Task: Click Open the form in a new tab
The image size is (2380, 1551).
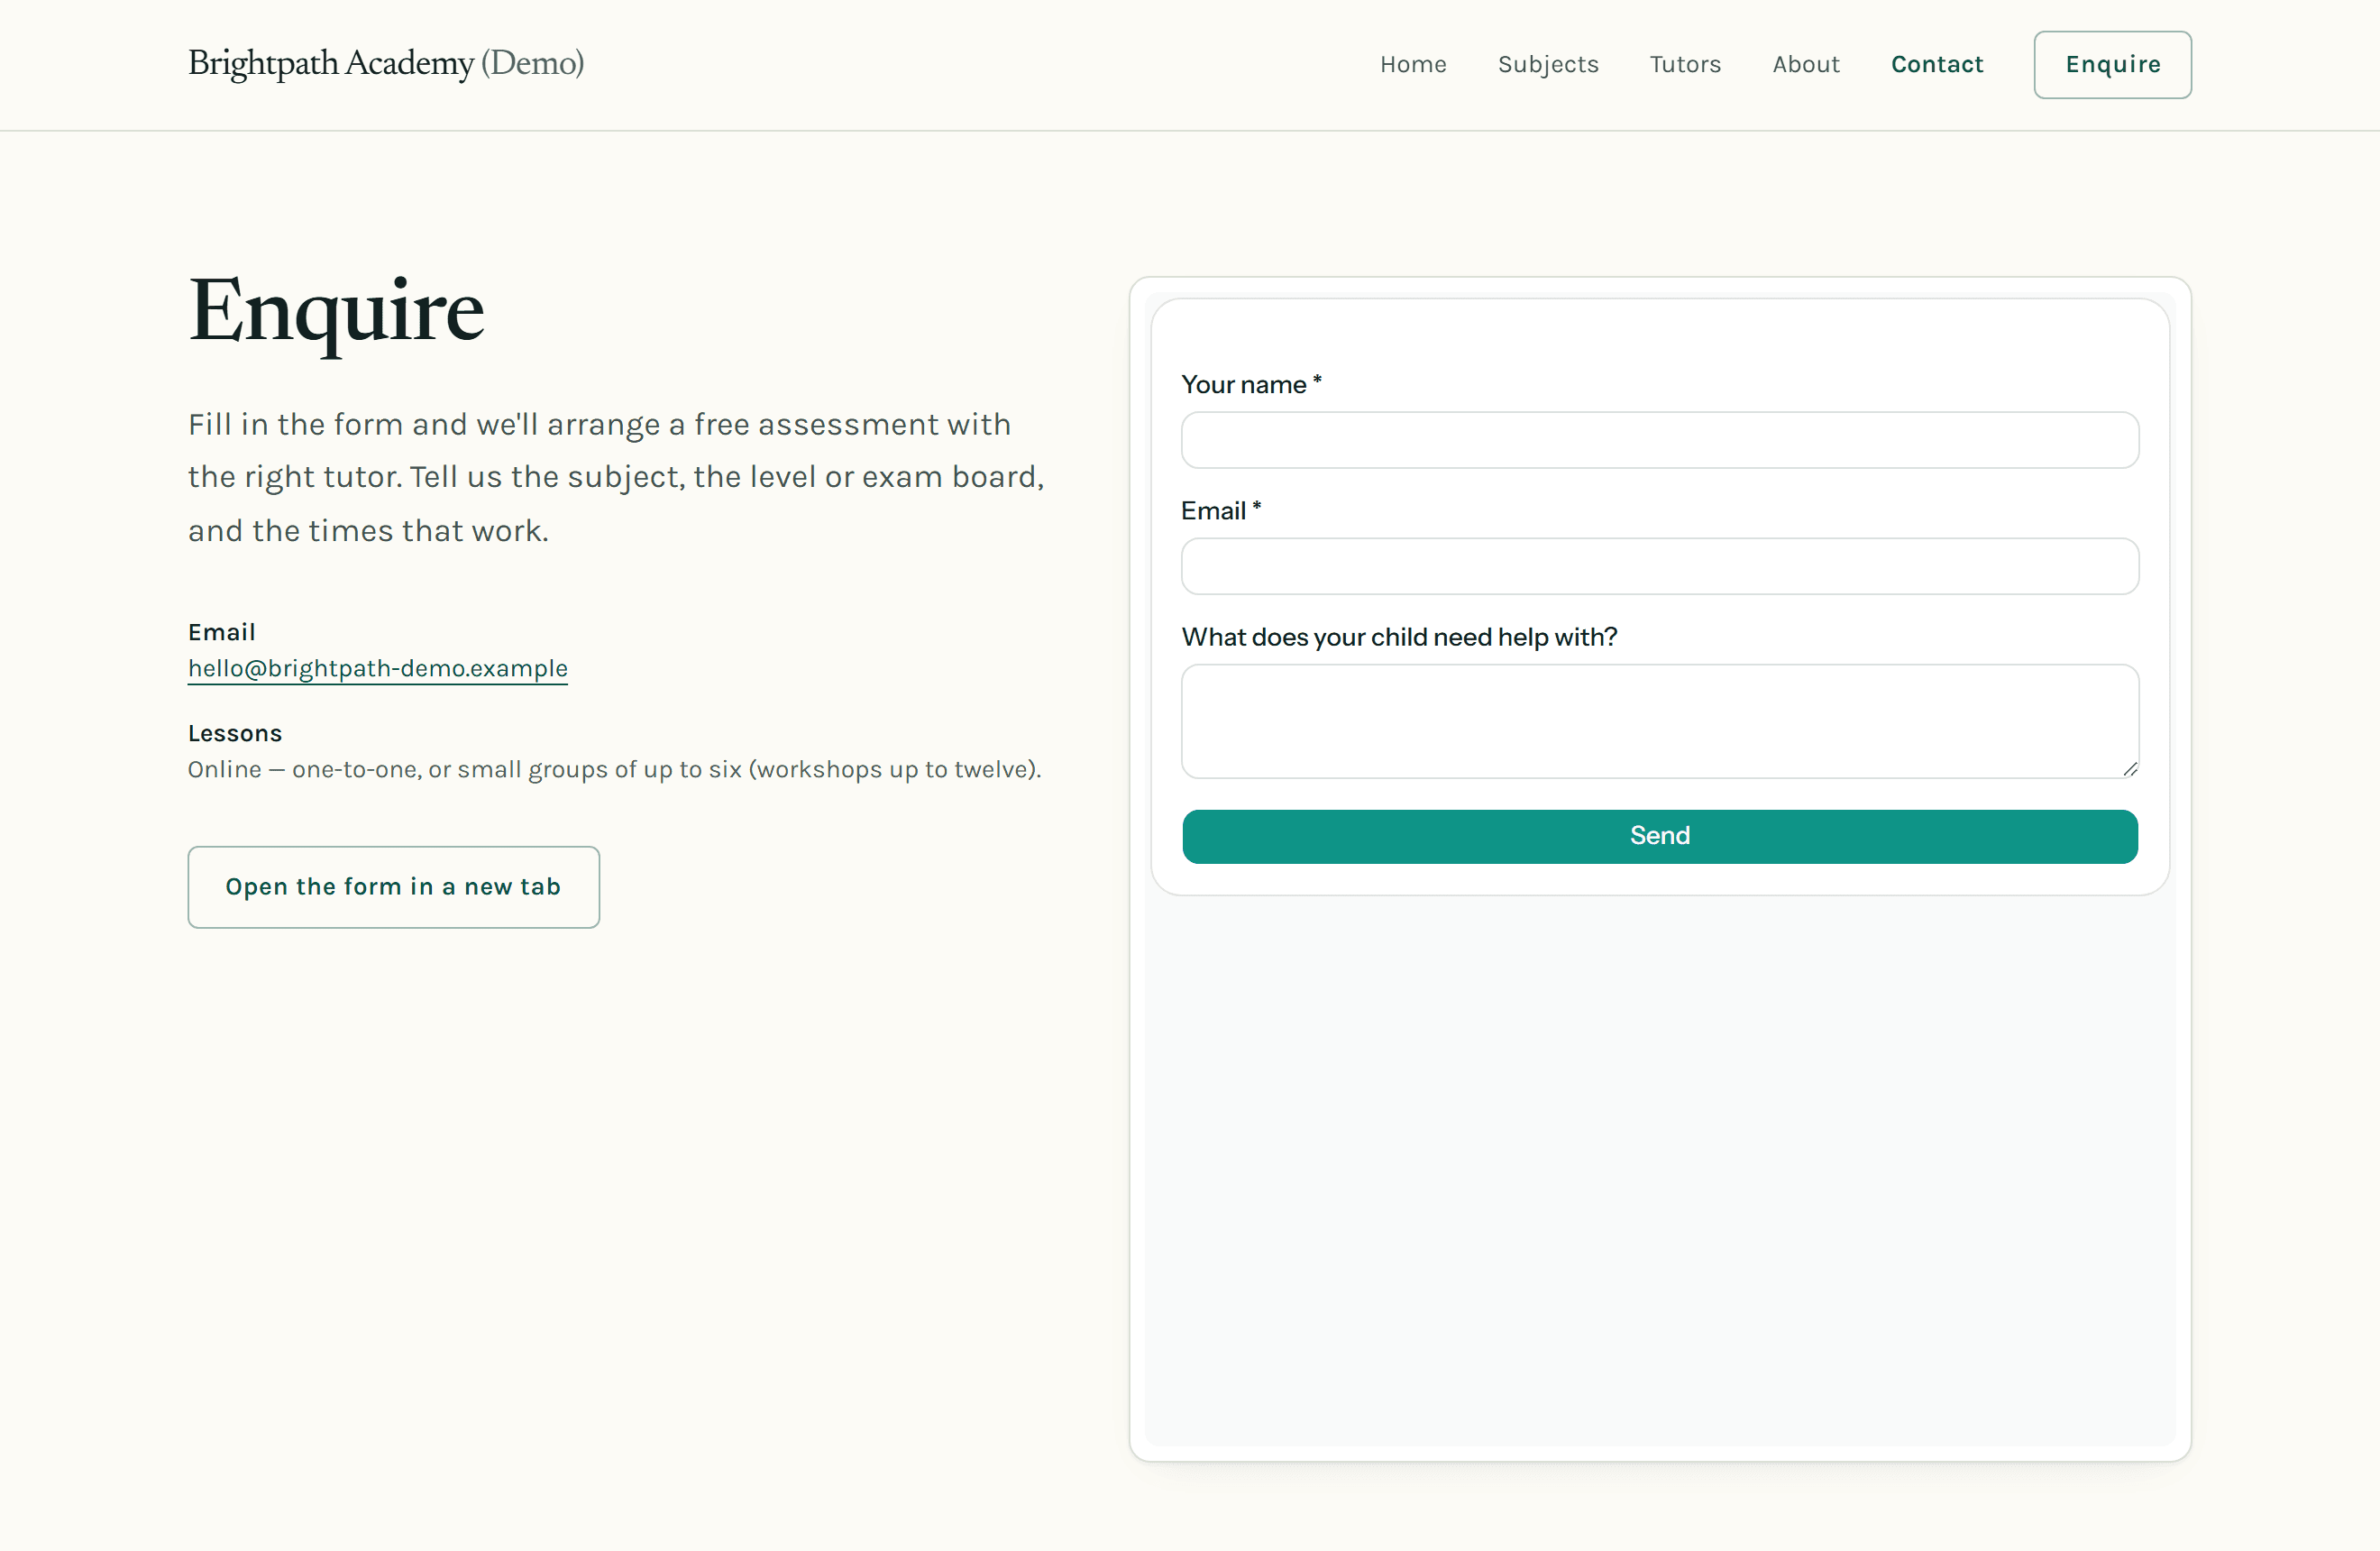Action: coord(394,887)
